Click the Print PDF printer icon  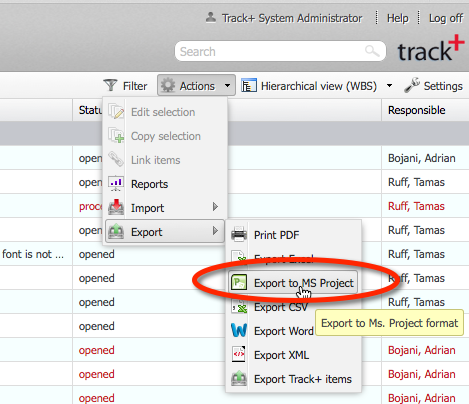pyautogui.click(x=239, y=234)
